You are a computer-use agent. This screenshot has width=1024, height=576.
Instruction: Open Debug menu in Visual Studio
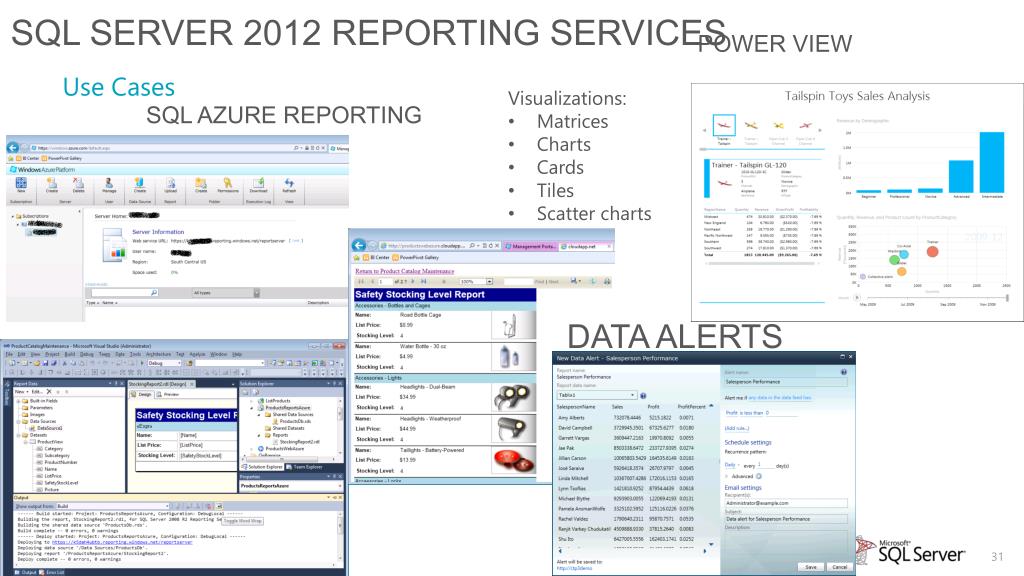click(x=86, y=354)
